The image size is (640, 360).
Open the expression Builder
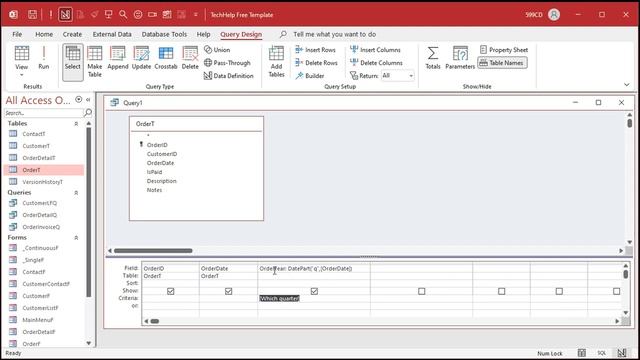click(310, 76)
